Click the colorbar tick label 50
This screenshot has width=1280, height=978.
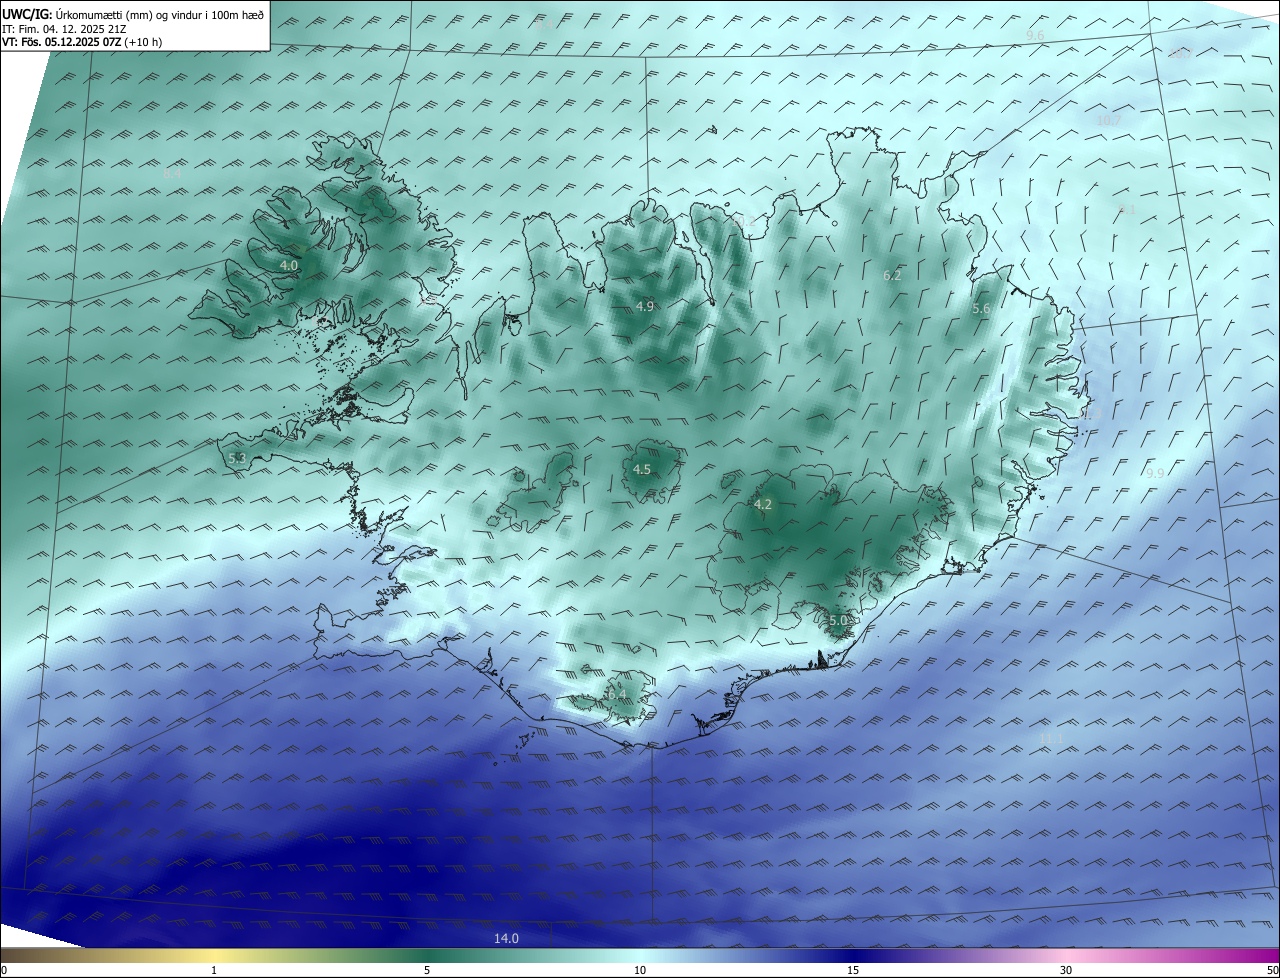coord(1272,970)
